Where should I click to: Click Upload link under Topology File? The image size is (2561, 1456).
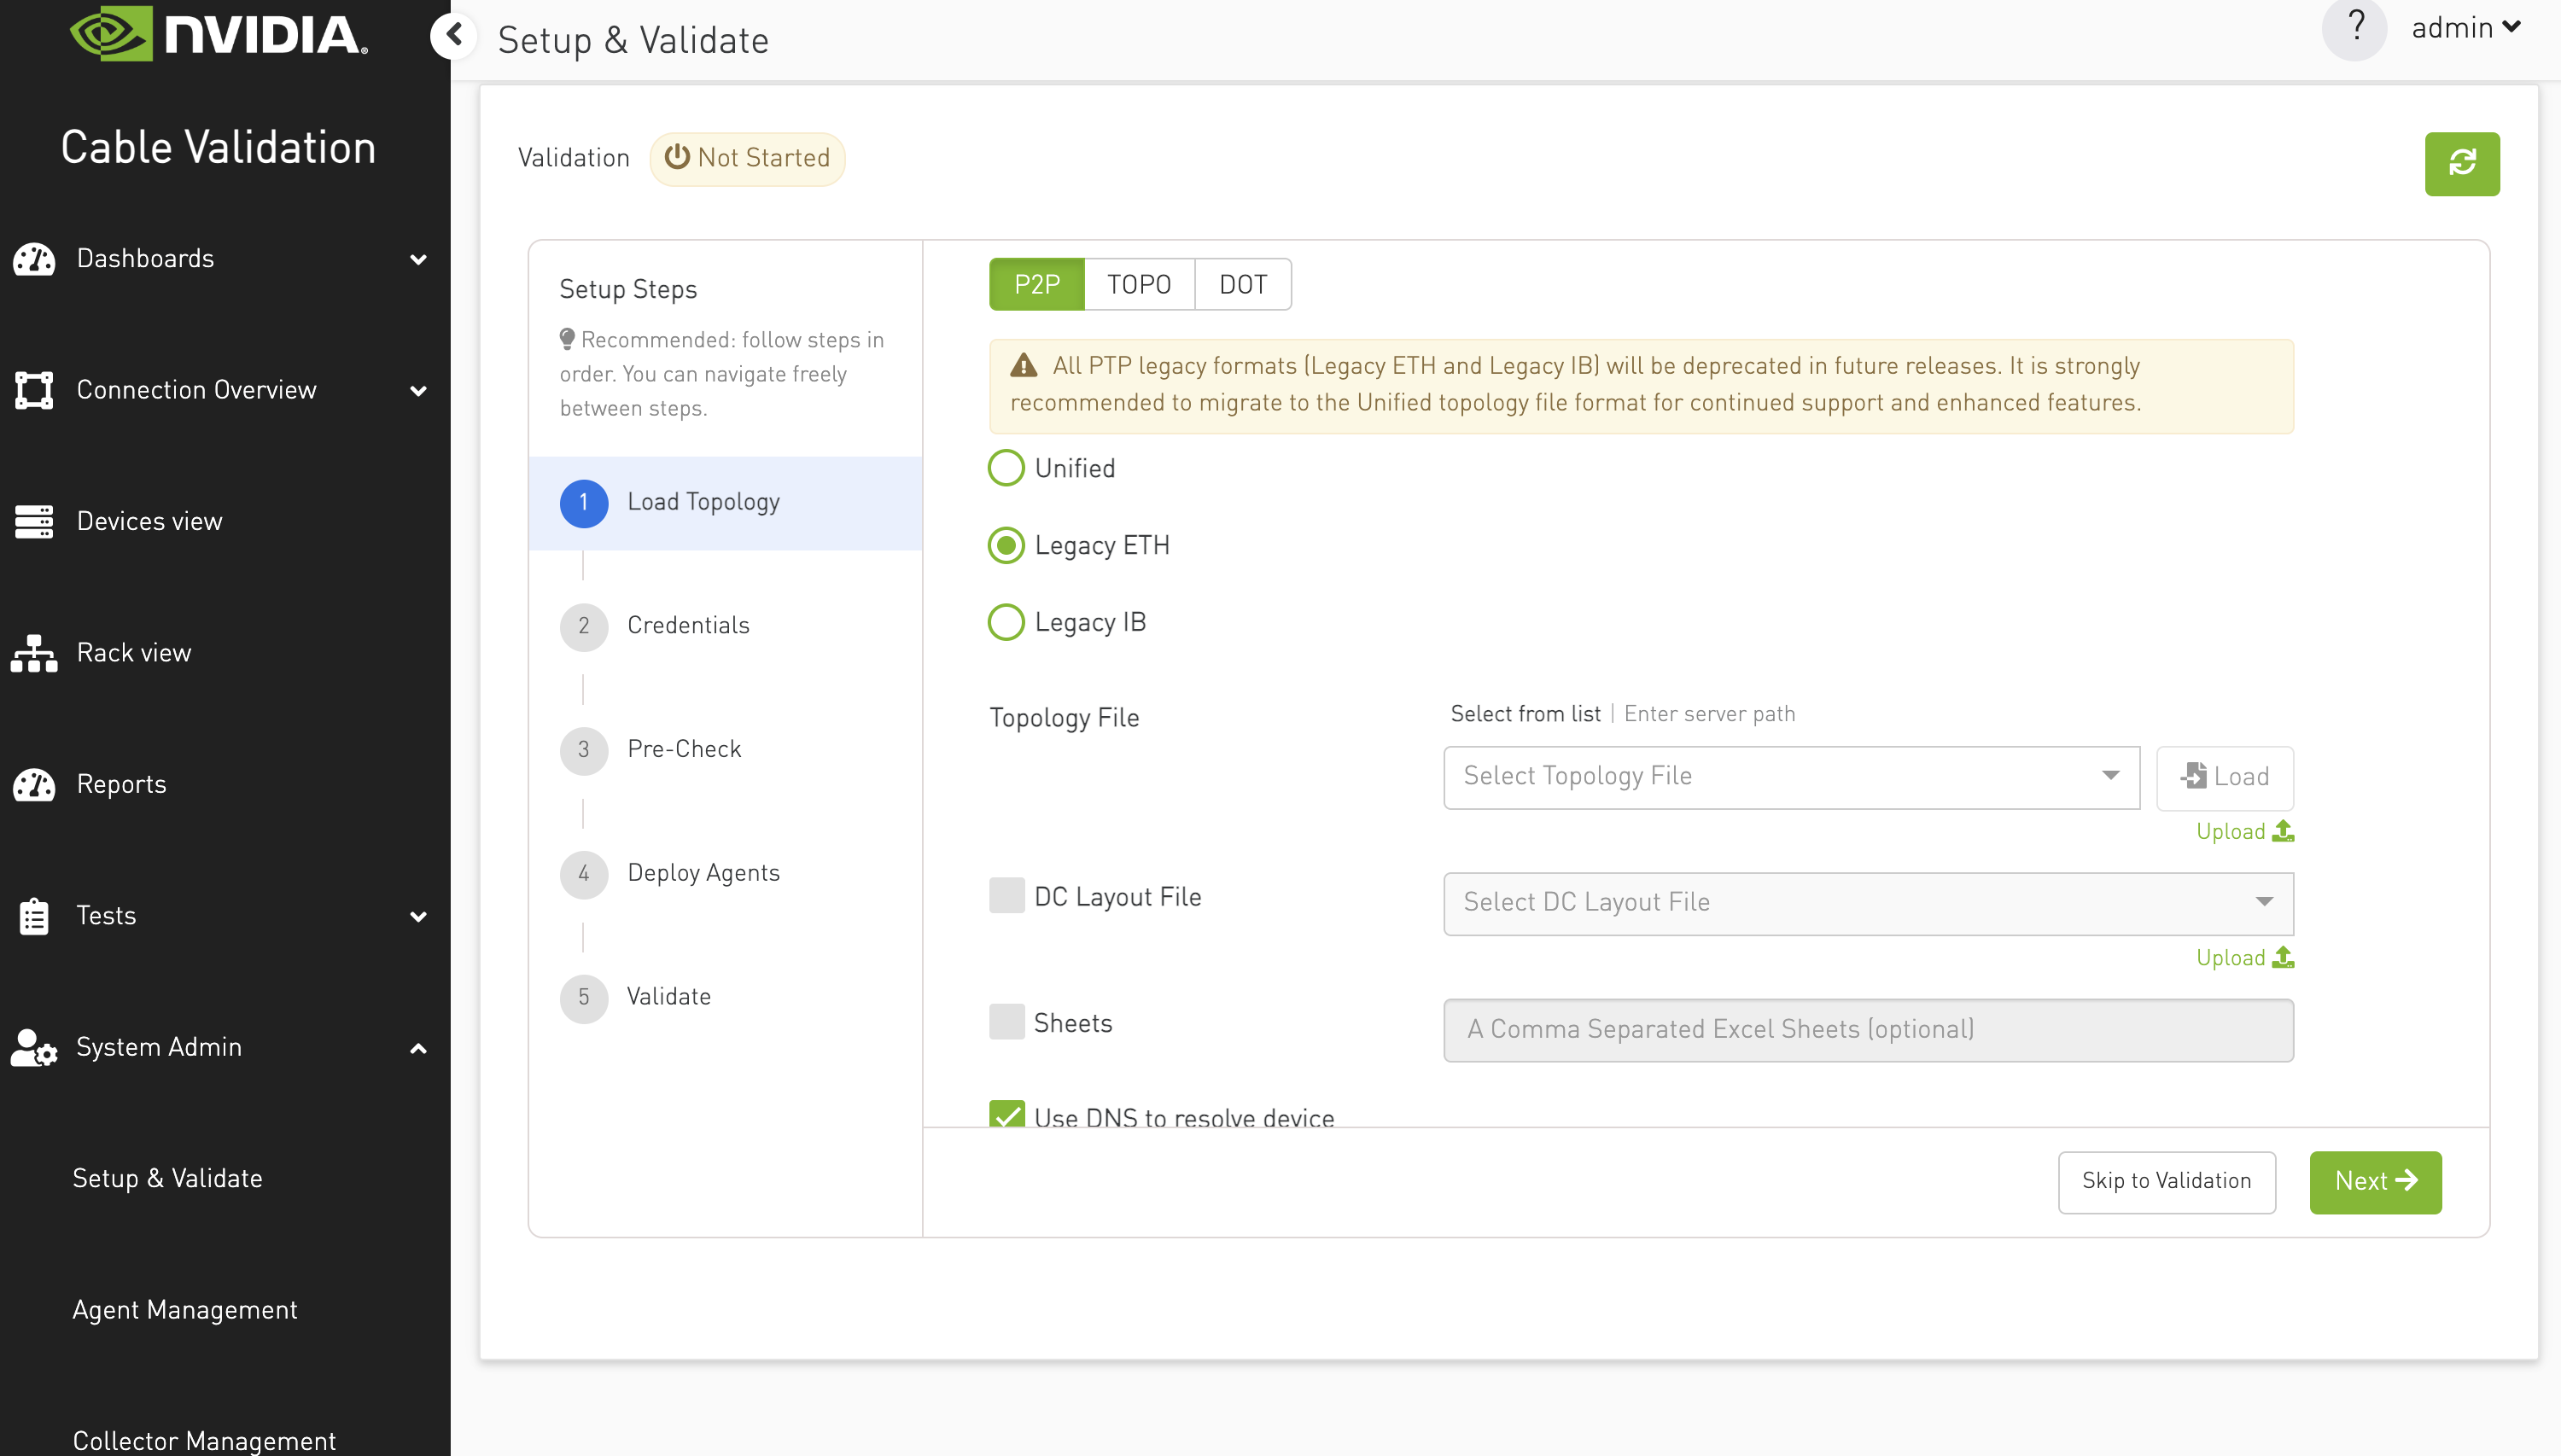point(2244,831)
